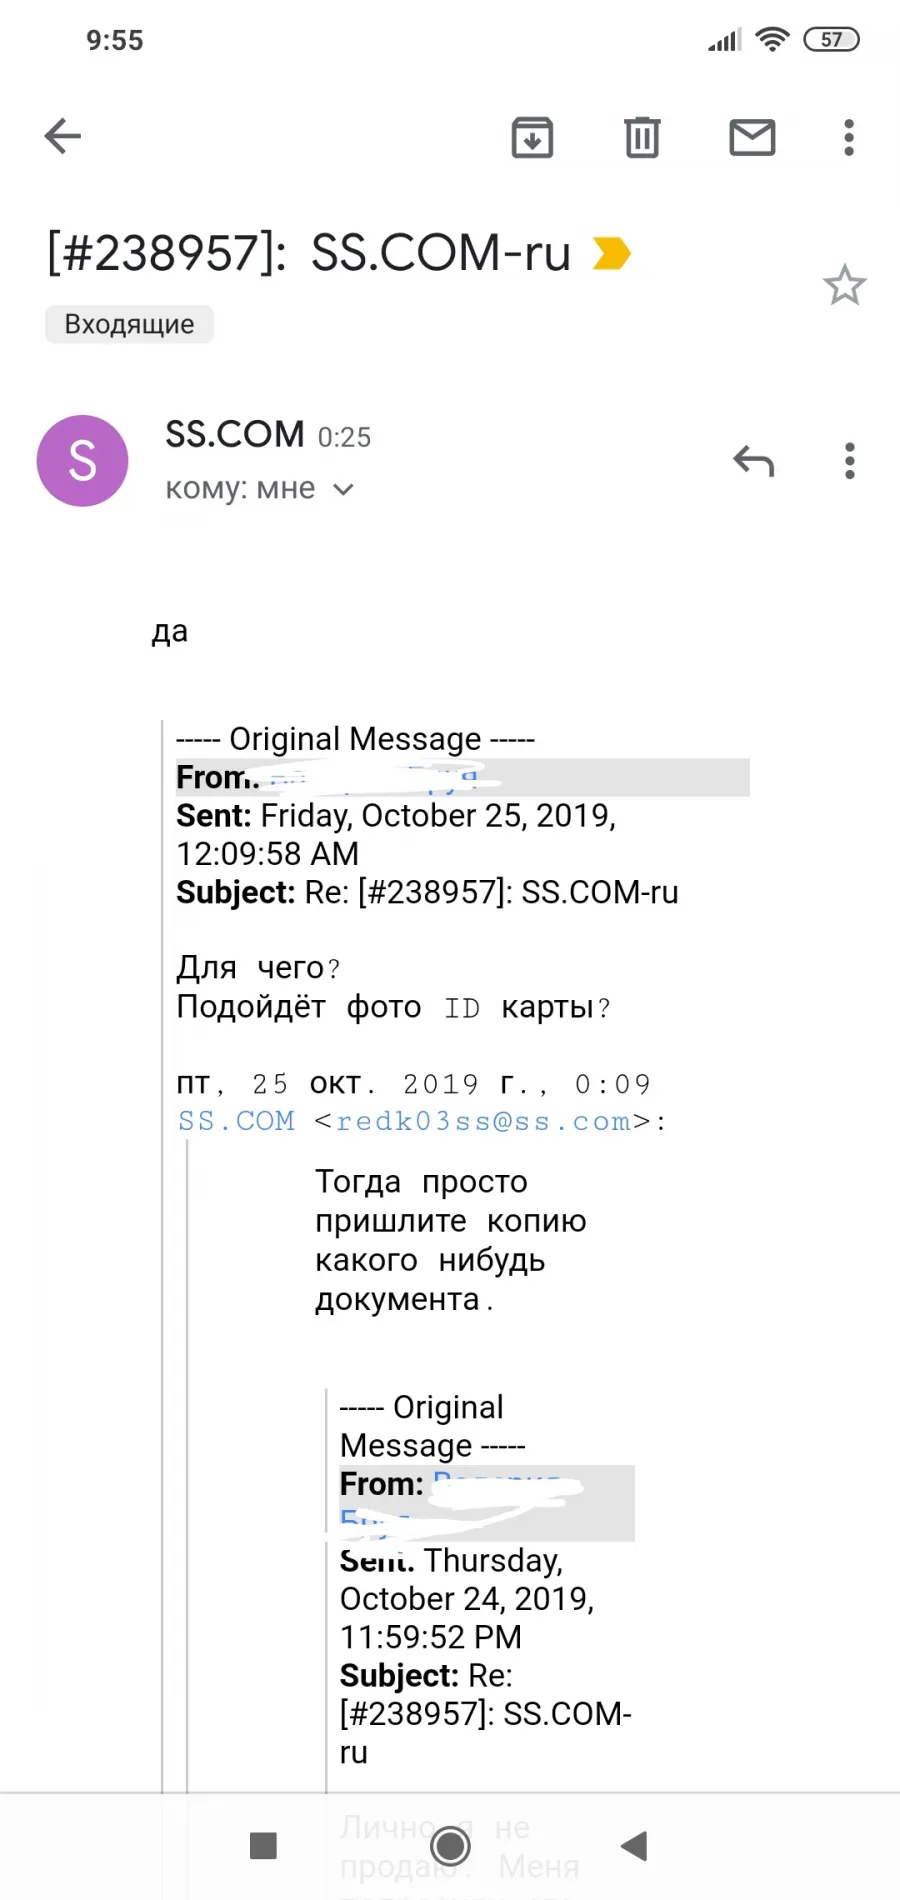The height and width of the screenshot is (1900, 900).
Task: Delete the email using the trash icon
Action: click(642, 137)
